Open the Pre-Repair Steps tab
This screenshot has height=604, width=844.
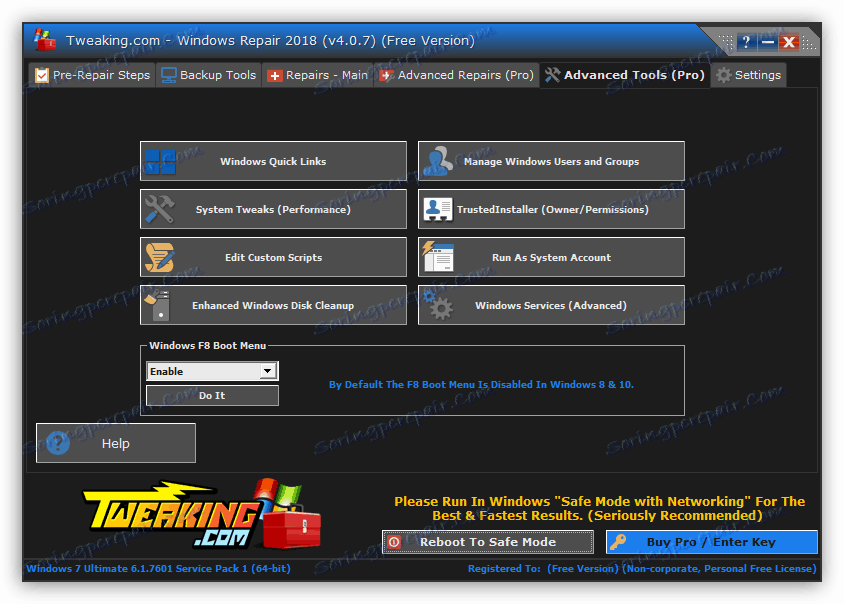(x=92, y=75)
